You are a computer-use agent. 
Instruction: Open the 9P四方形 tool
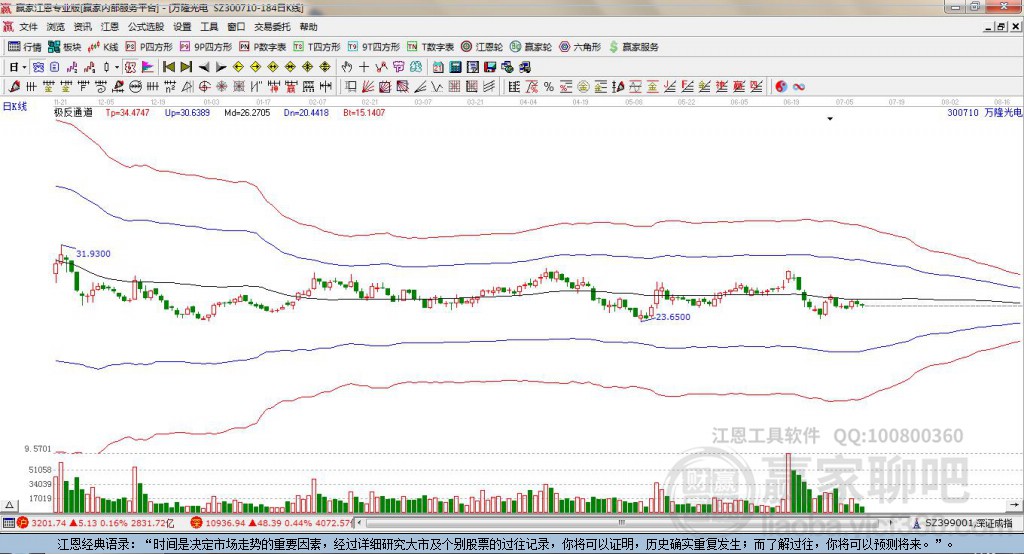pyautogui.click(x=206, y=47)
